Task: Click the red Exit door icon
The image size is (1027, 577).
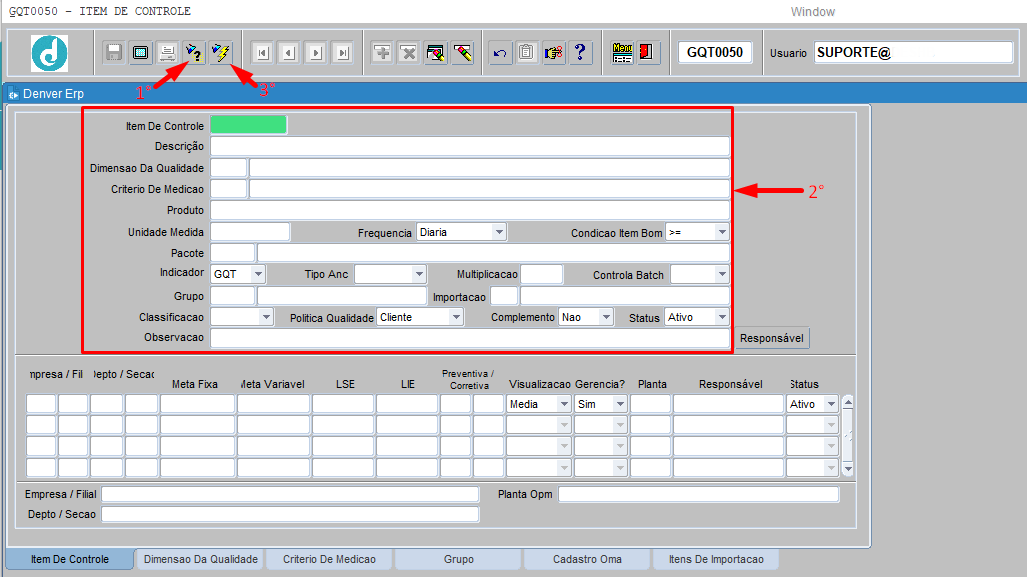Action: [x=646, y=52]
